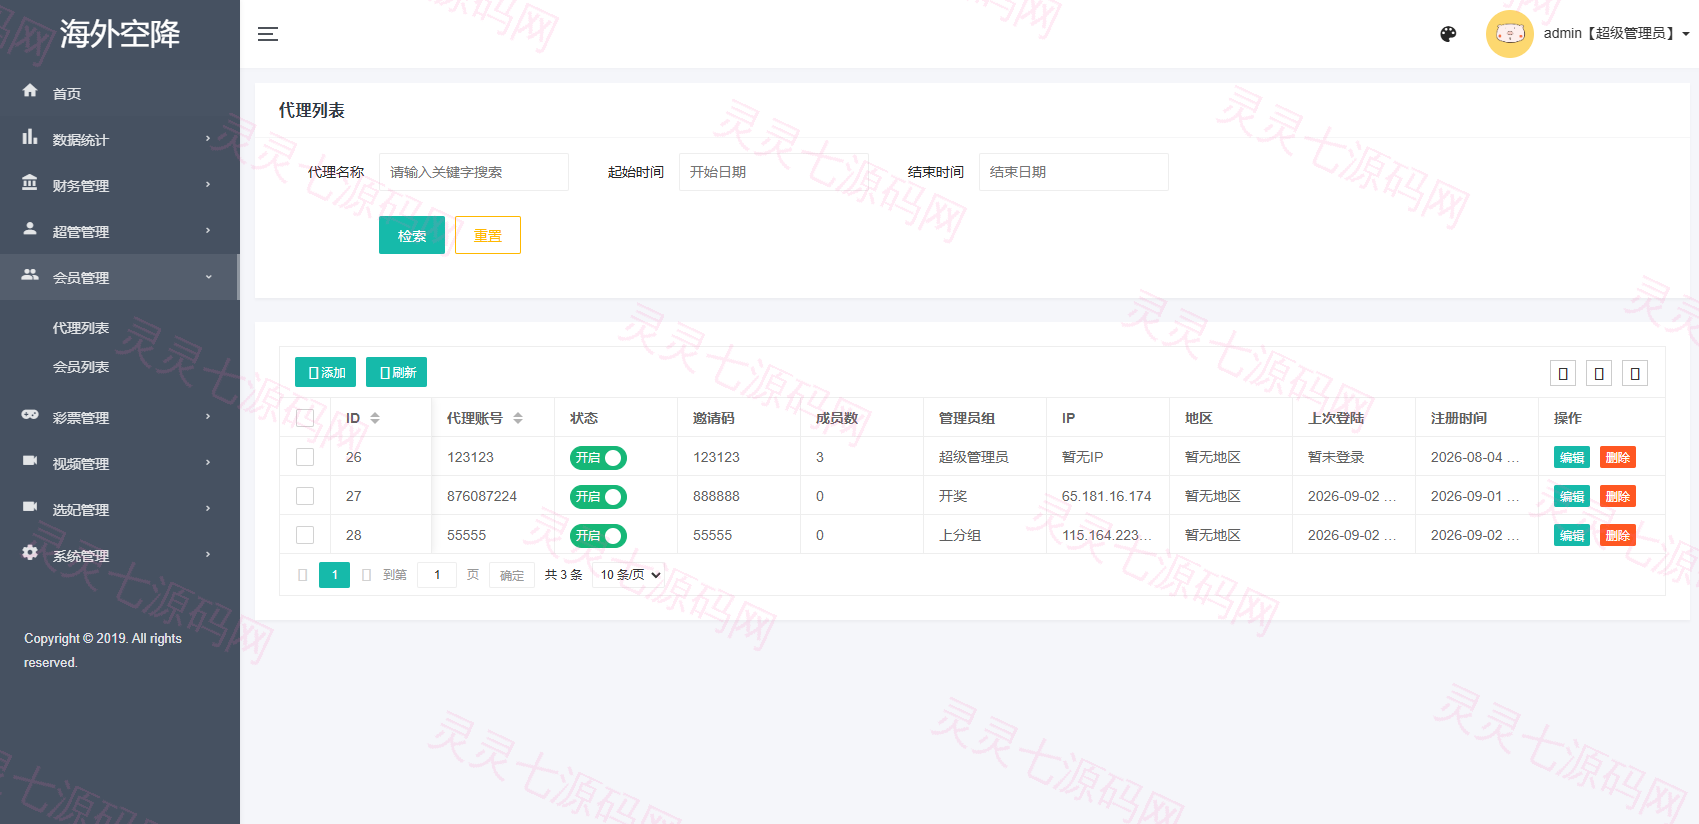
Task: Click the camera icon for 视频管理
Action: click(x=30, y=461)
